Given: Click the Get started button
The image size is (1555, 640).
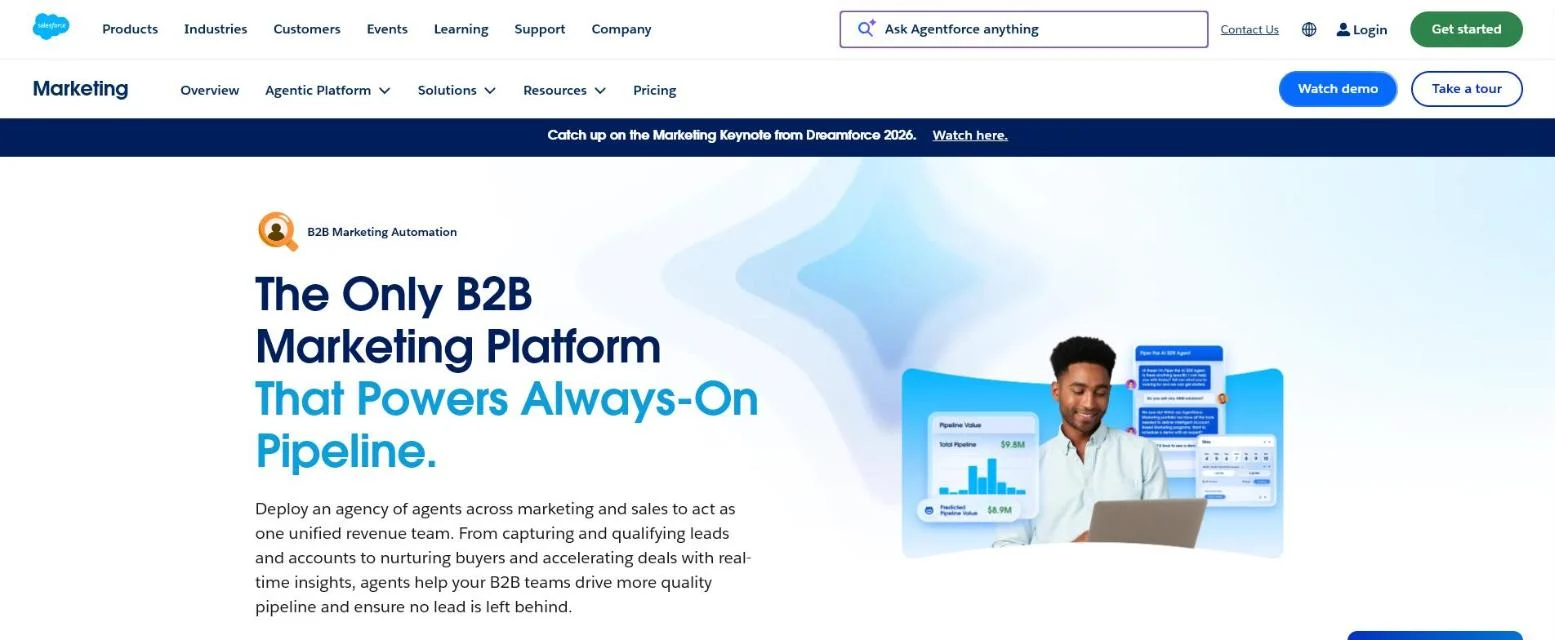Looking at the screenshot, I should click(1466, 29).
